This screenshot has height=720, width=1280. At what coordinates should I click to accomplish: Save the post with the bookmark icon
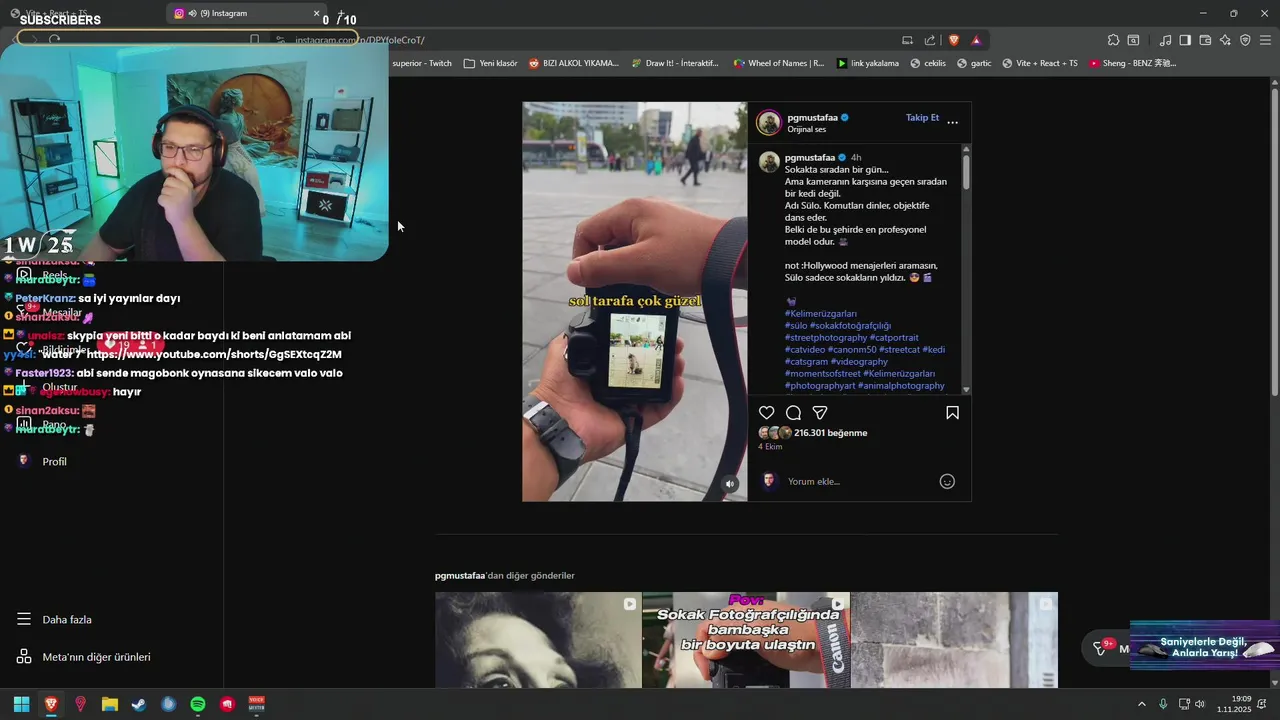pos(952,413)
